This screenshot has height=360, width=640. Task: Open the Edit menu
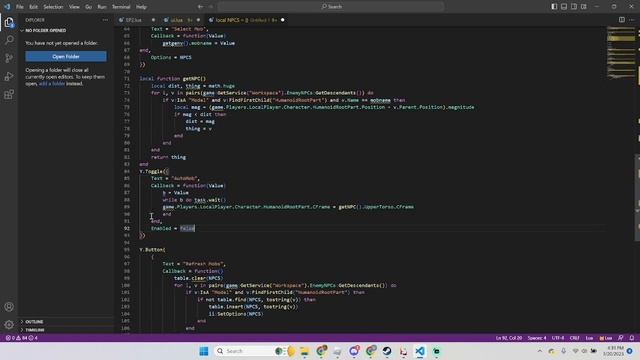(33, 7)
